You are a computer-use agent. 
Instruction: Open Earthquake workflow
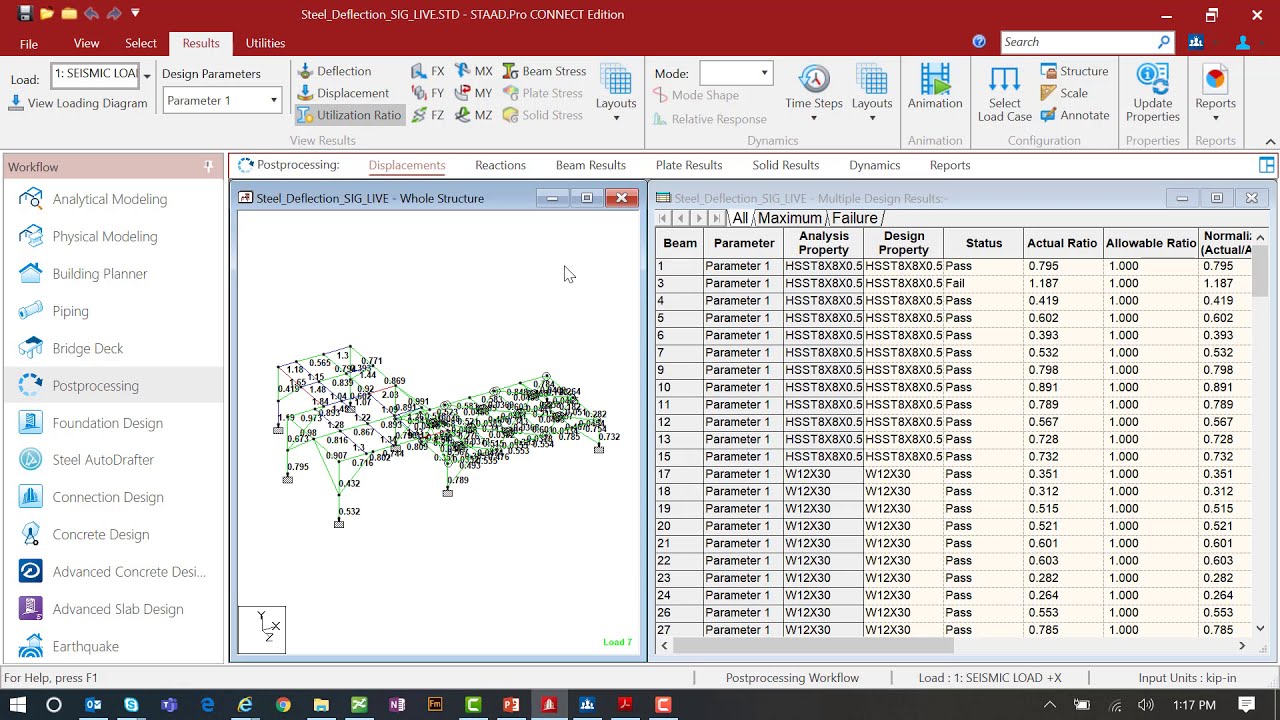tap(114, 646)
